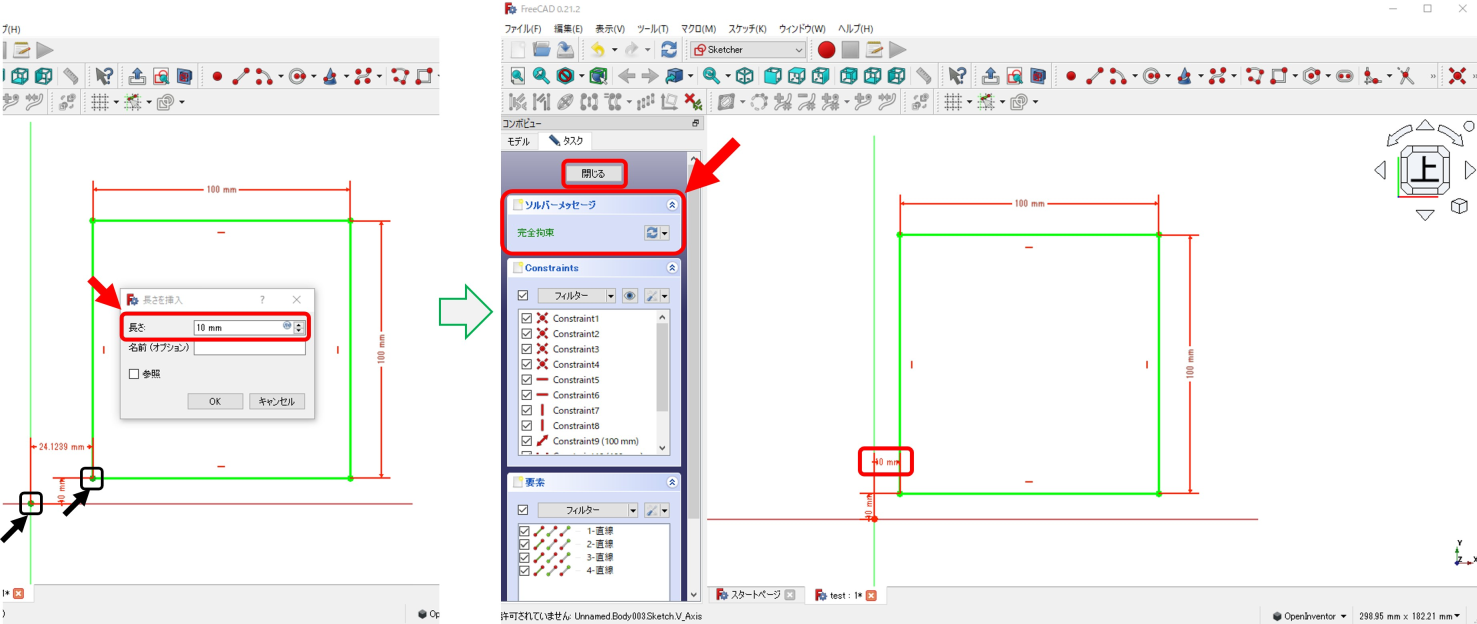
Task: Click the isometric view cube icon
Action: (745, 76)
